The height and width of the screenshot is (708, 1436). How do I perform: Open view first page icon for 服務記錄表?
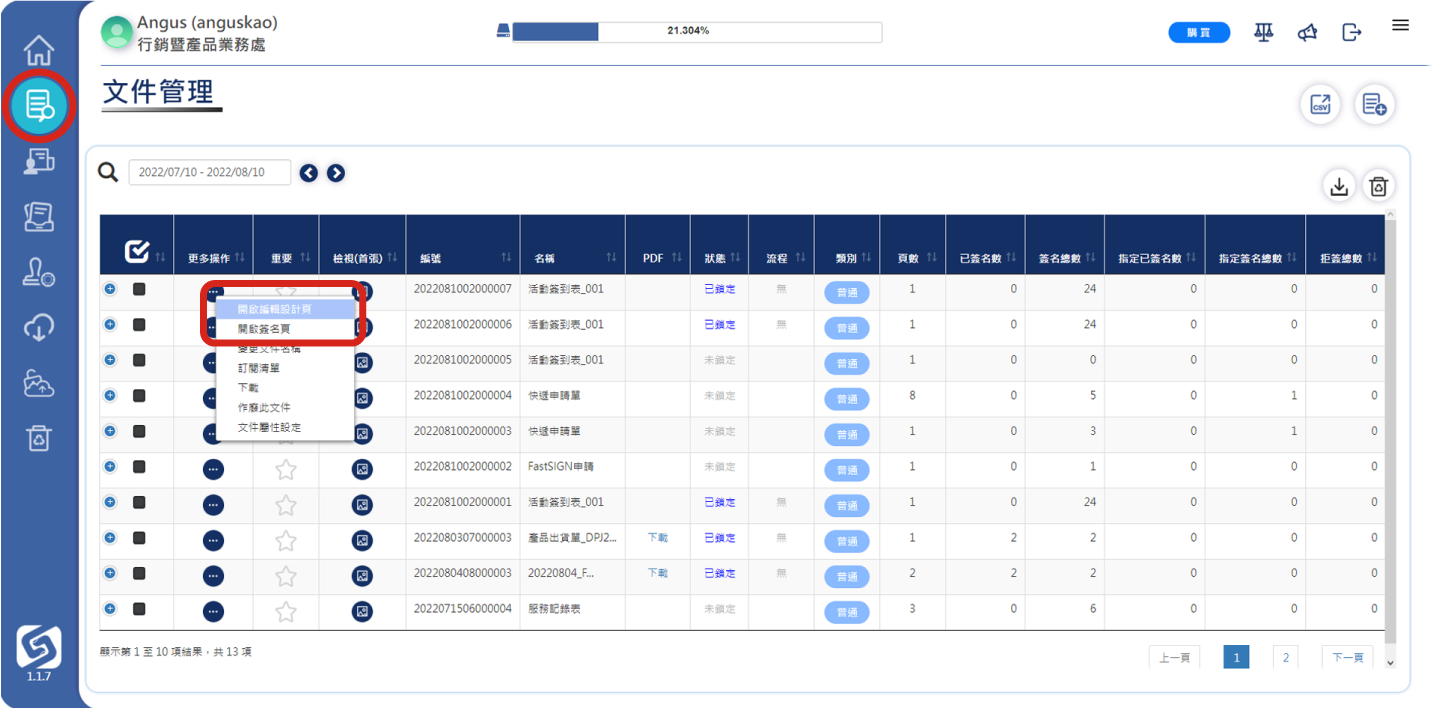362,611
